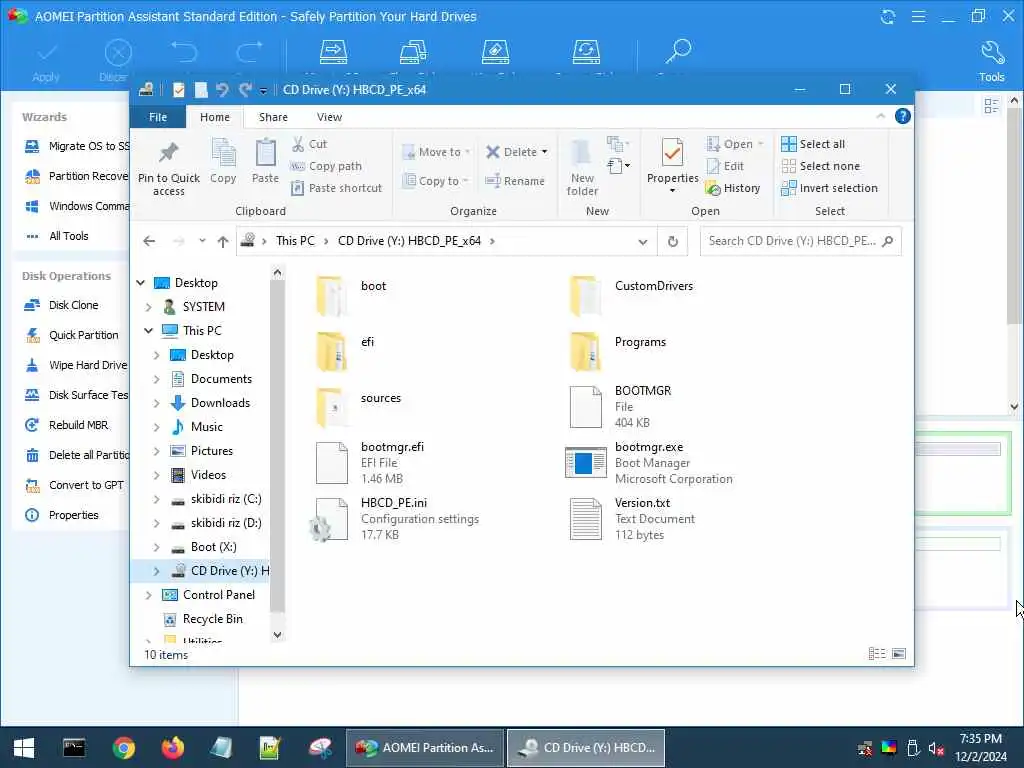
Task: Expand the Control Panel tree node
Action: tap(148, 595)
